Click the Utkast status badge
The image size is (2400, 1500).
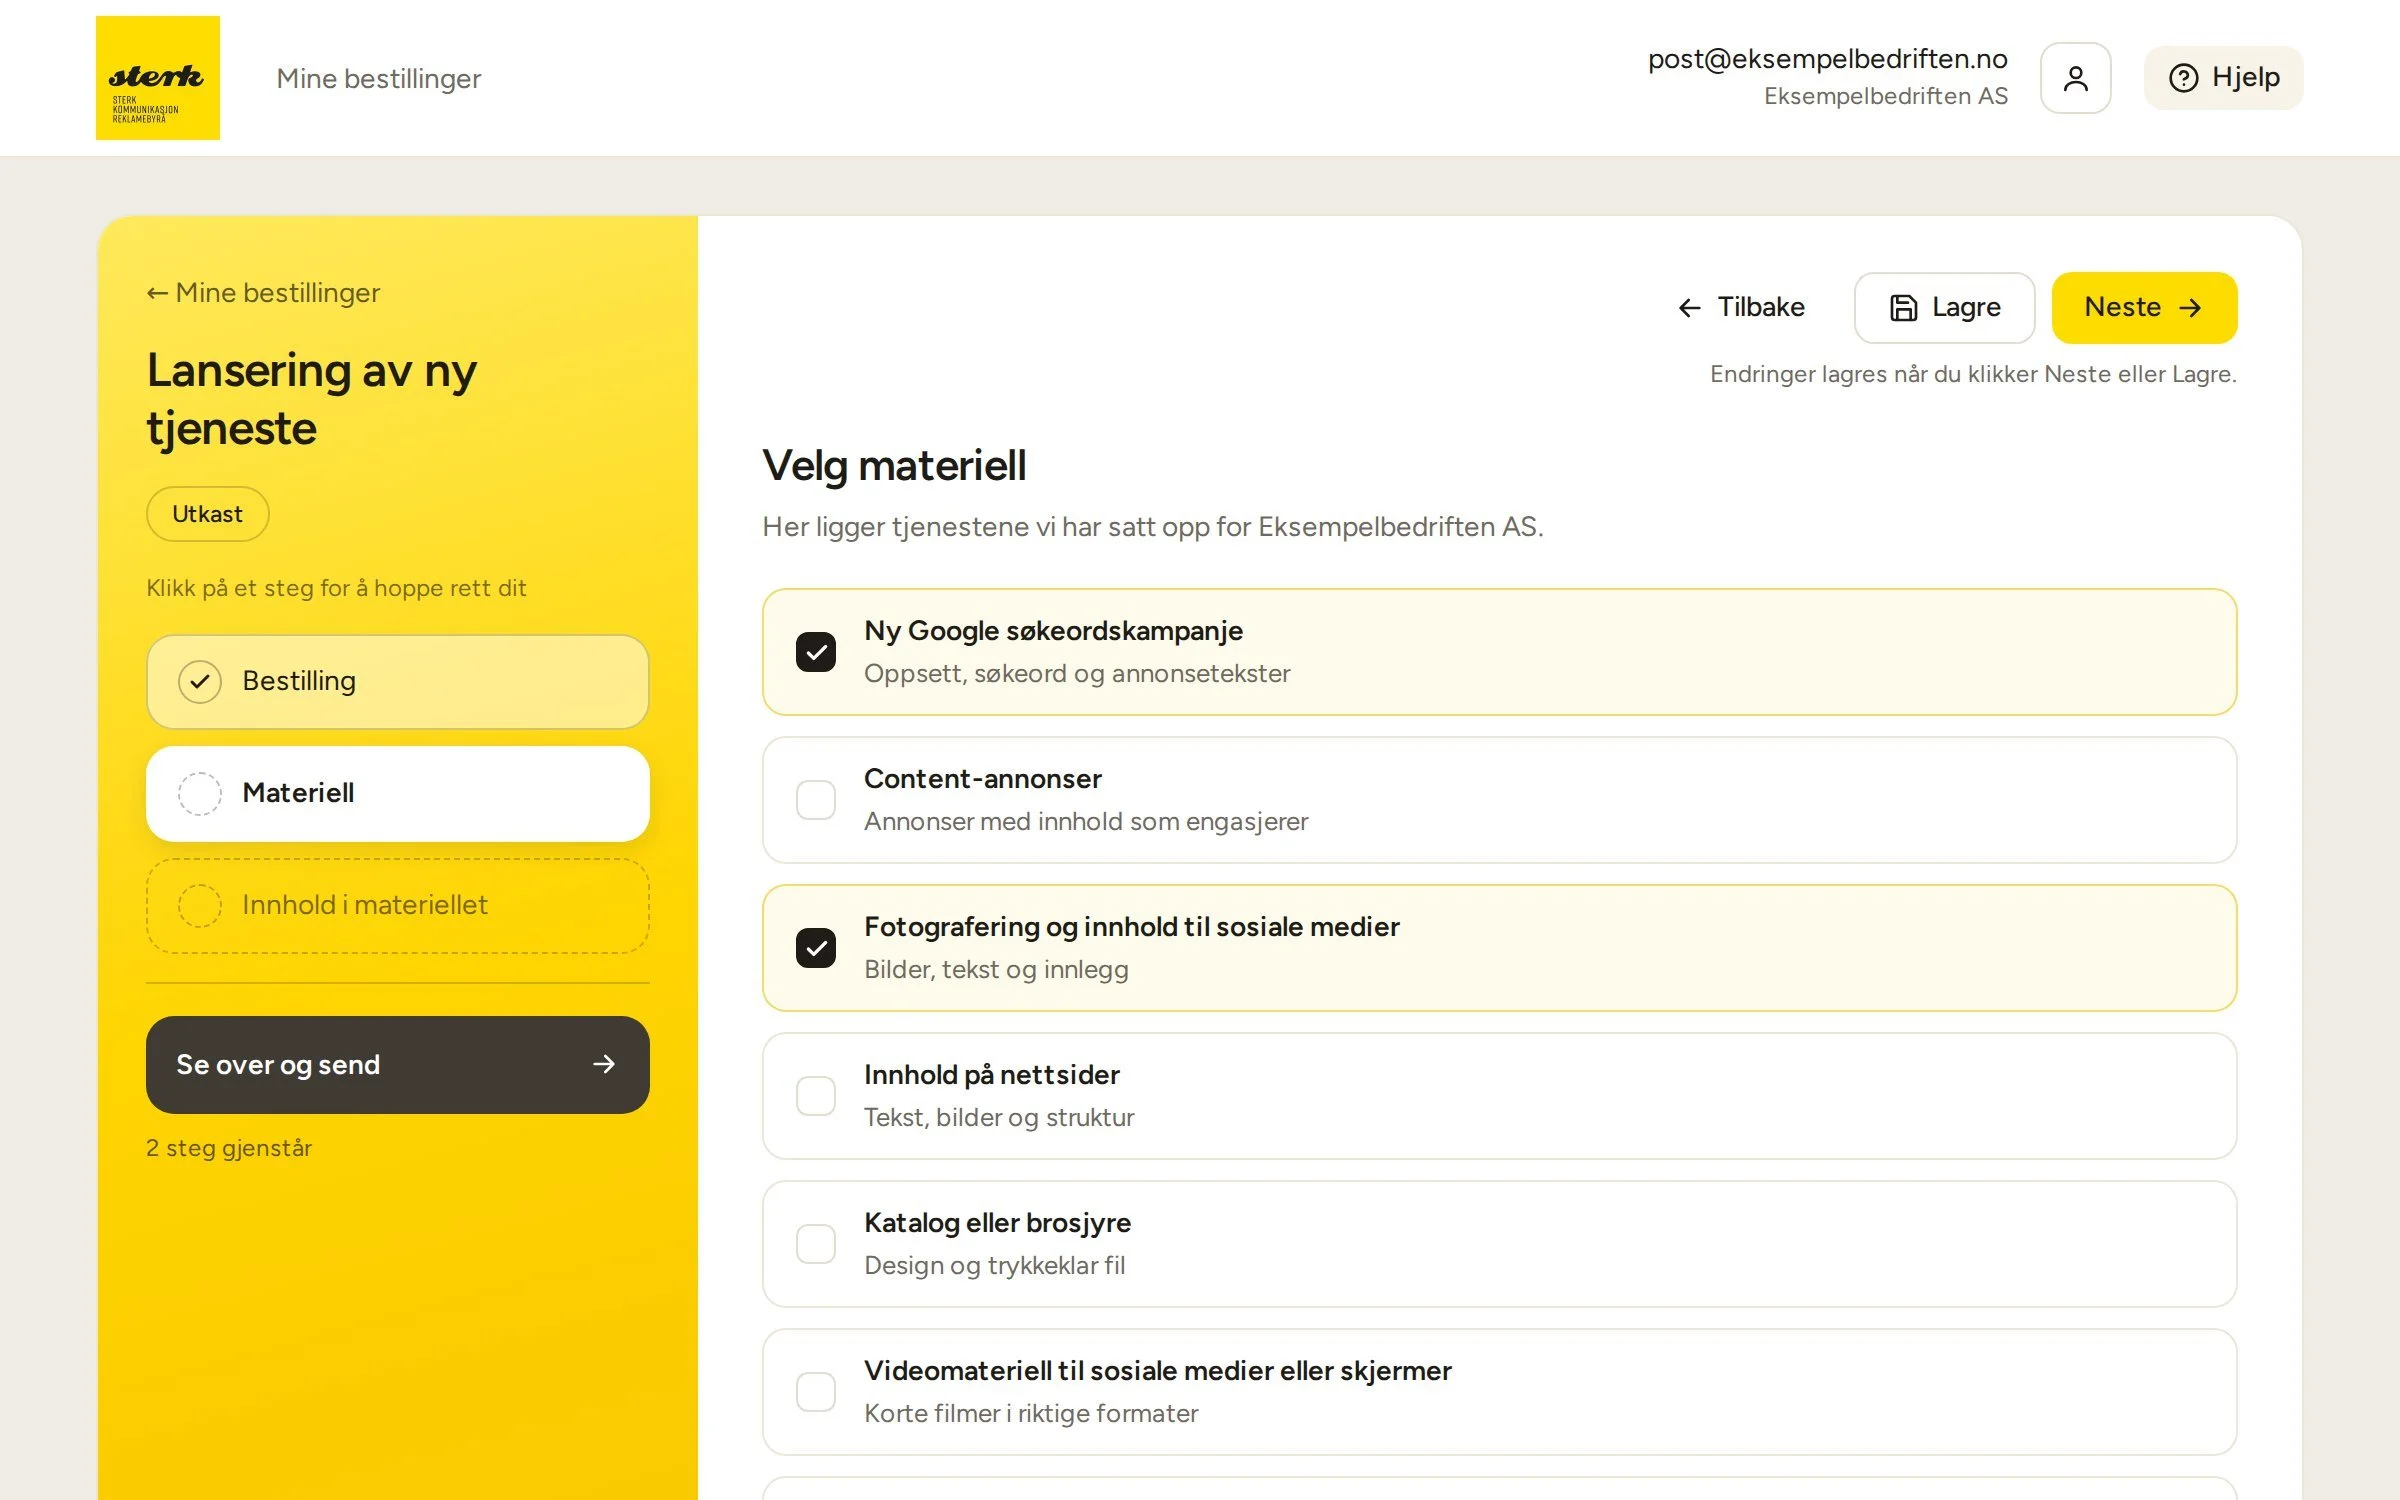(x=208, y=514)
